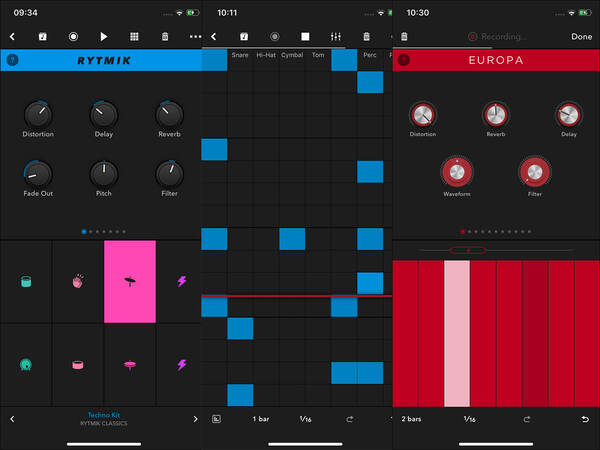Open the Techno Kit preset selector
This screenshot has width=600, height=450.
click(104, 419)
